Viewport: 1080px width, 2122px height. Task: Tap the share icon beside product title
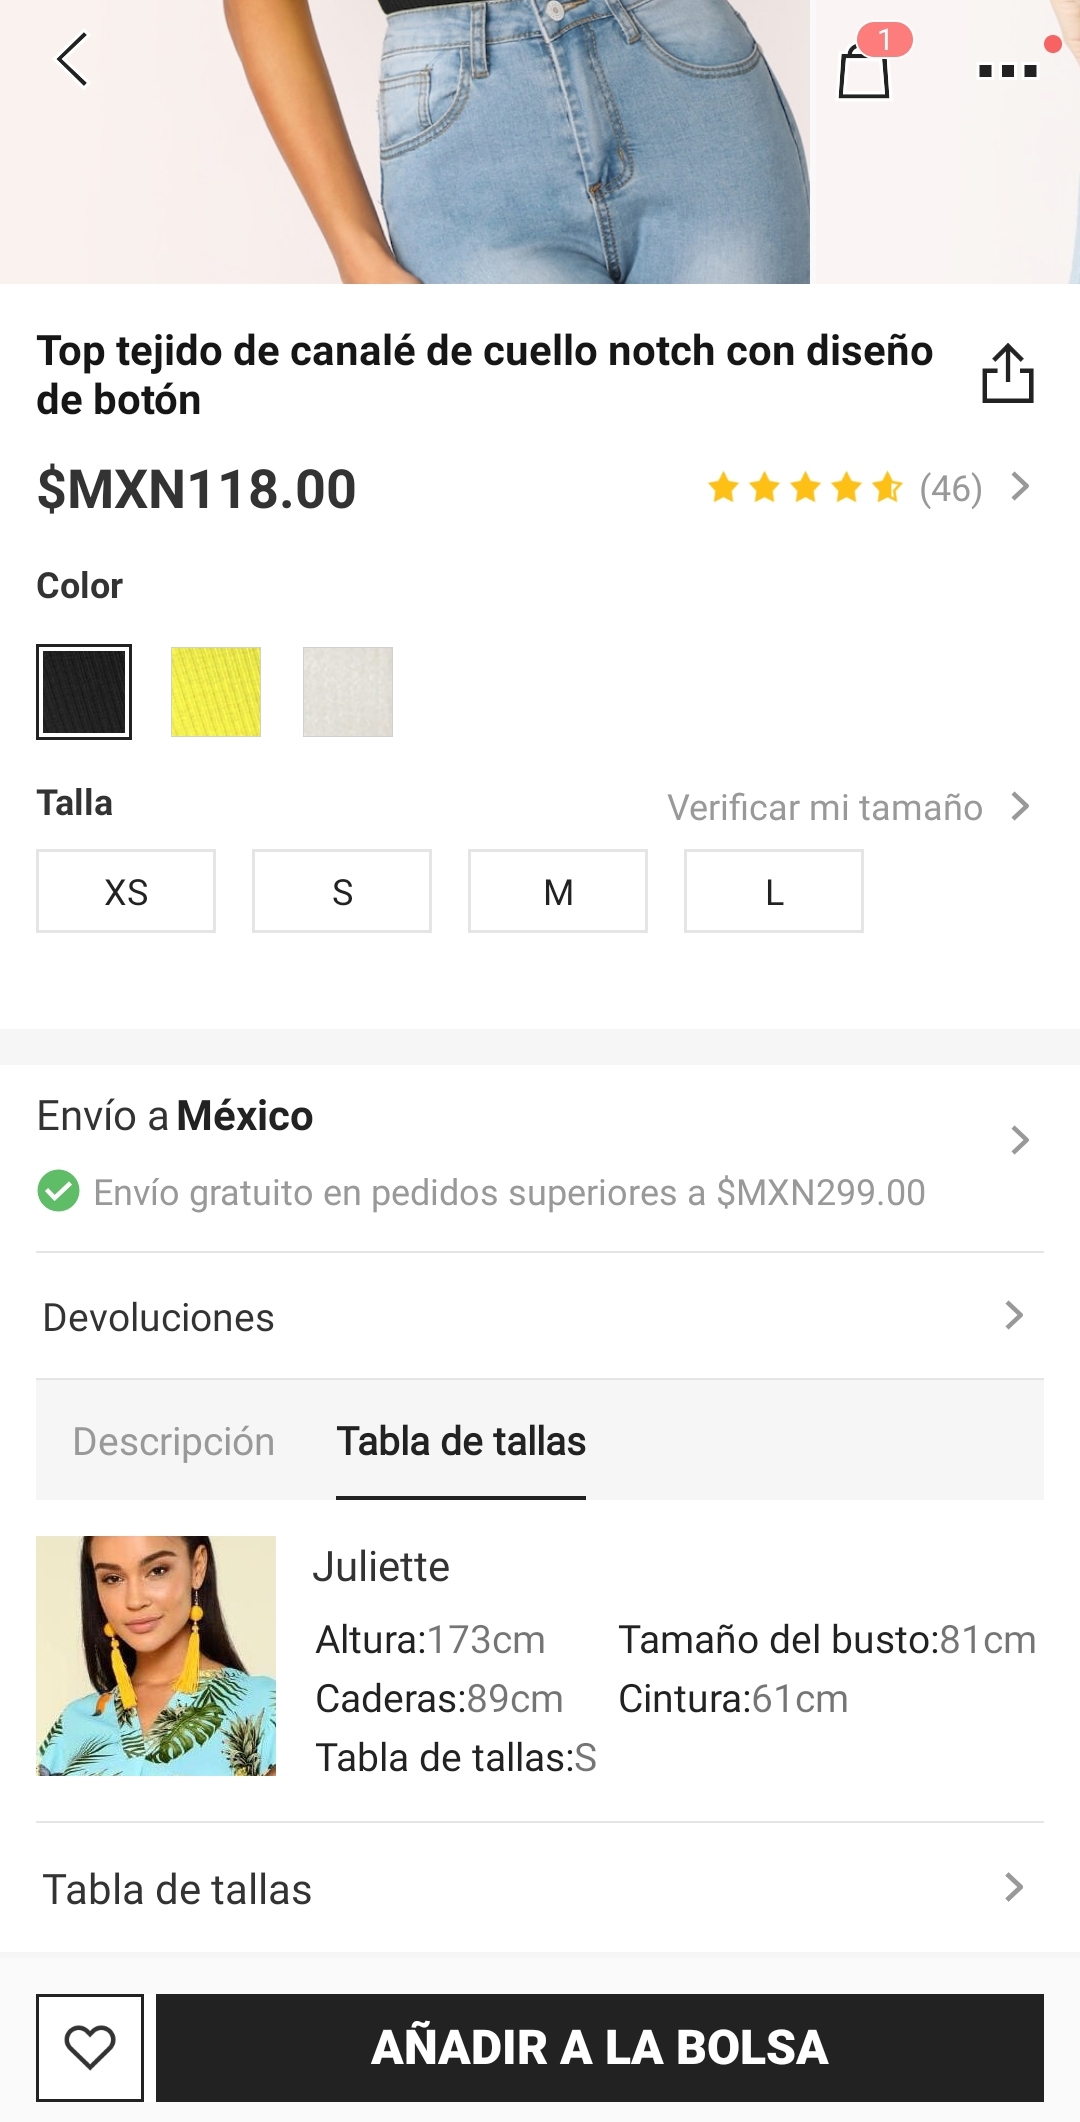click(x=1007, y=374)
